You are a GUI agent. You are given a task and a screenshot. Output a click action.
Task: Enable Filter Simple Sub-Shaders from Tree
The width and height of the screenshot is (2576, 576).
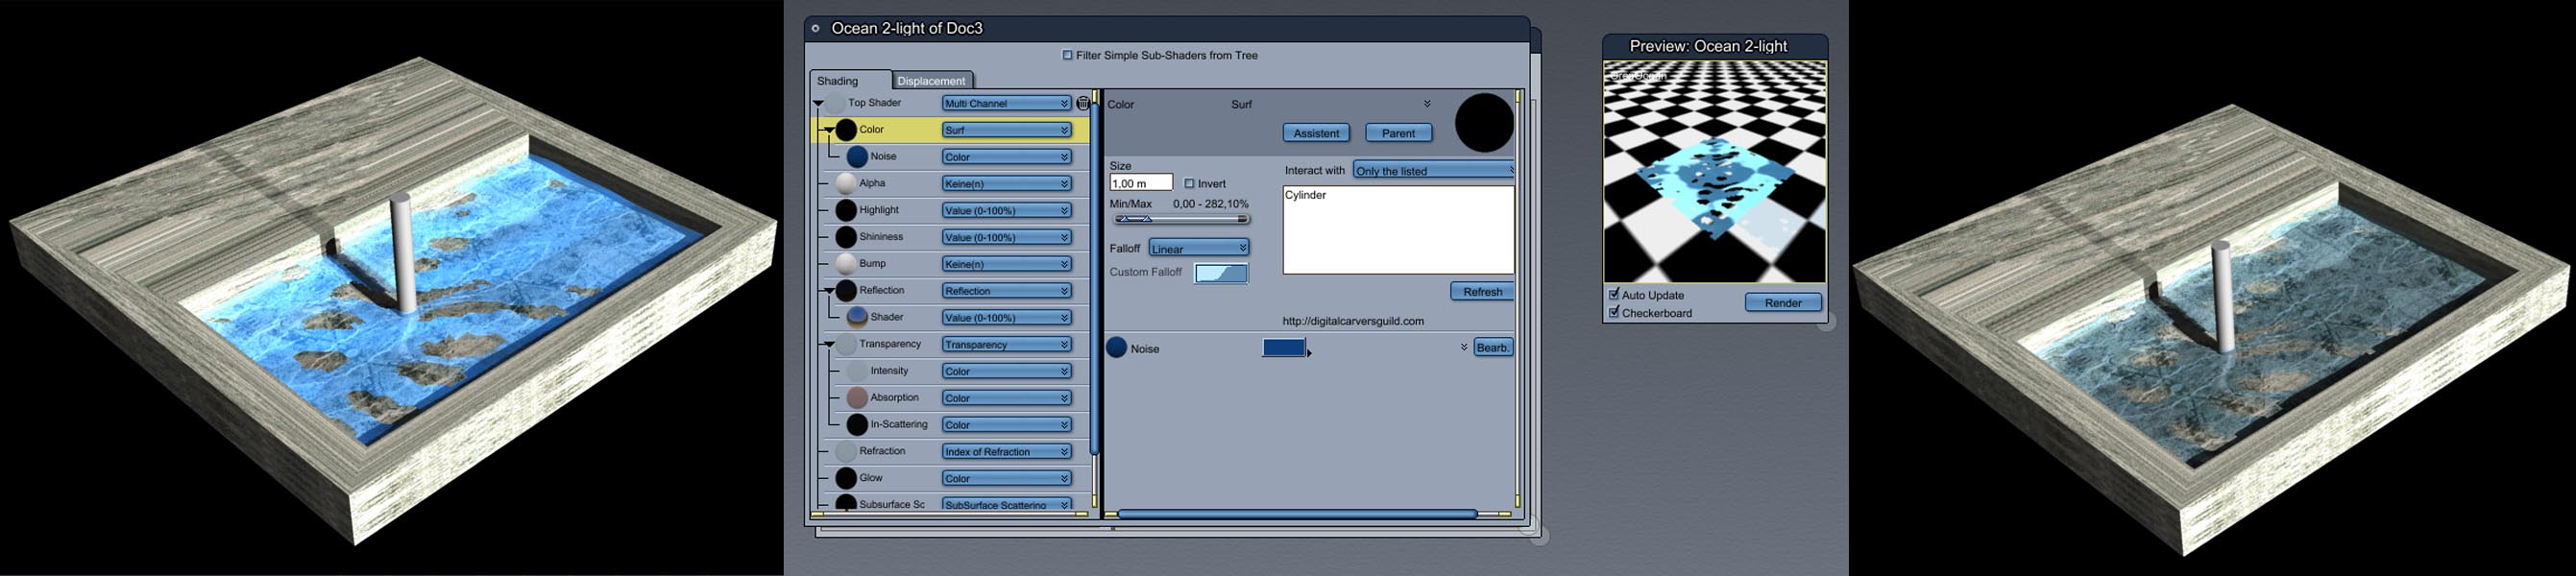[x=1067, y=55]
